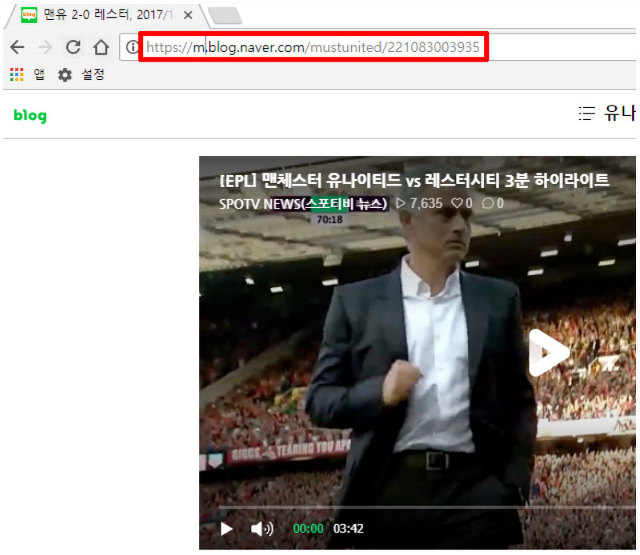This screenshot has height=555, width=640.
Task: Select the 맨유 2-0 레스터 browser tab
Action: point(106,15)
